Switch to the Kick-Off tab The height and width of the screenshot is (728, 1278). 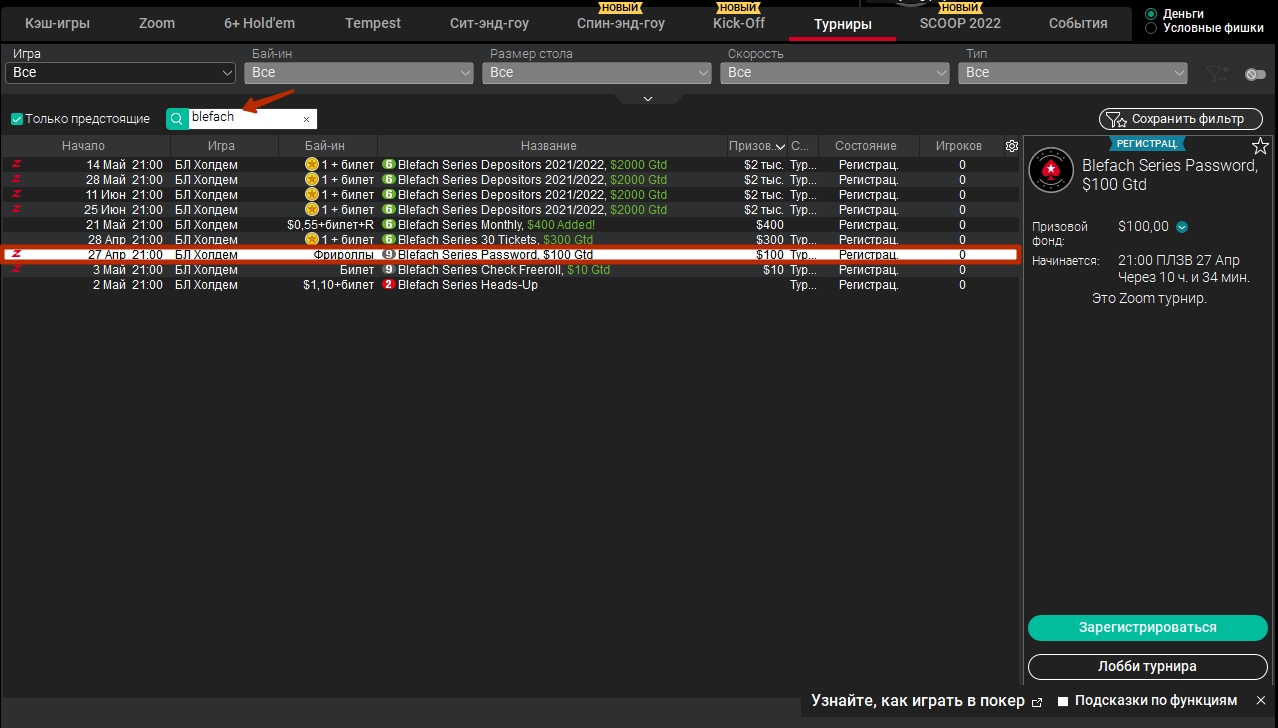pyautogui.click(x=739, y=23)
